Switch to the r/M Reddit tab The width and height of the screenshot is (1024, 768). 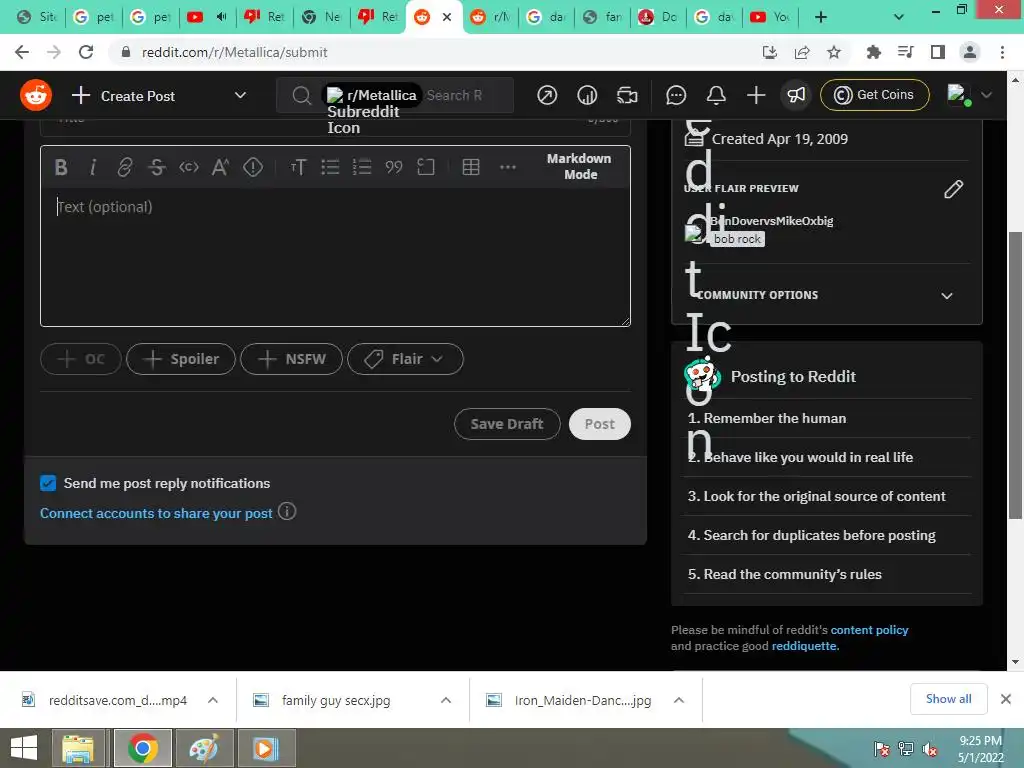pos(490,17)
